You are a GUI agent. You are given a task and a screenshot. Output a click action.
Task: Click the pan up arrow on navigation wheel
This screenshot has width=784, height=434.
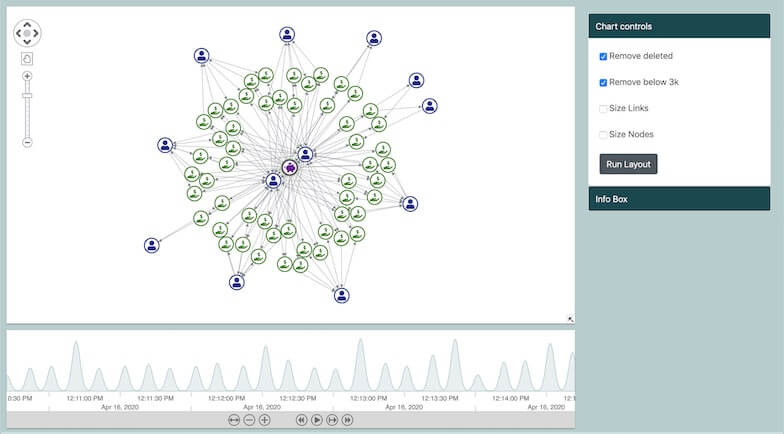[x=27, y=22]
